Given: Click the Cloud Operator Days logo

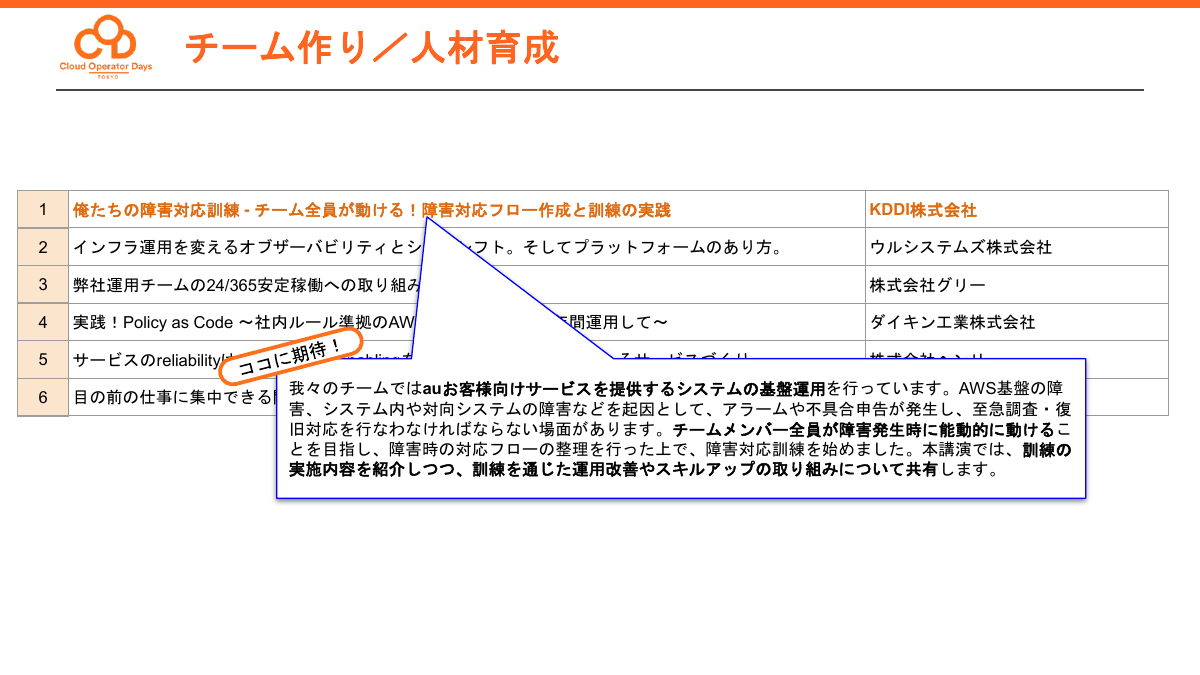Looking at the screenshot, I should pos(106,47).
